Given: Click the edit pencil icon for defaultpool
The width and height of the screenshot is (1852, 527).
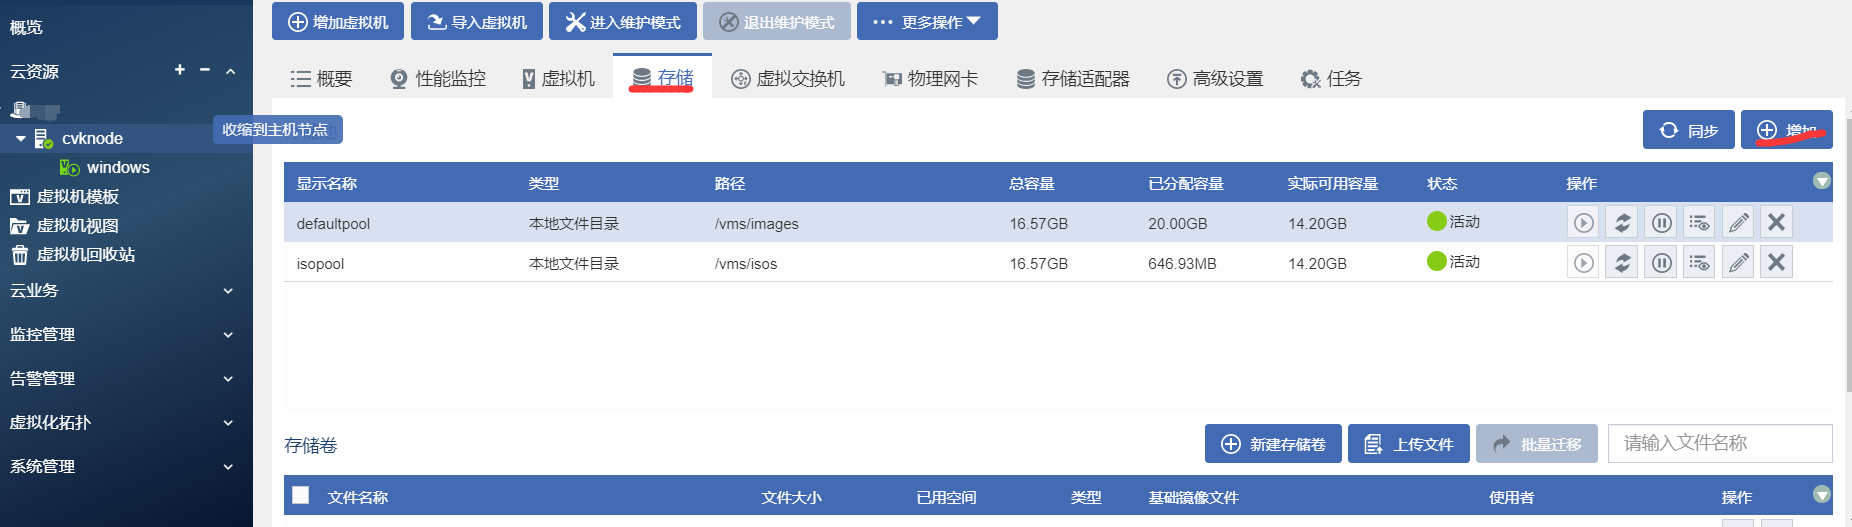Looking at the screenshot, I should (x=1738, y=222).
